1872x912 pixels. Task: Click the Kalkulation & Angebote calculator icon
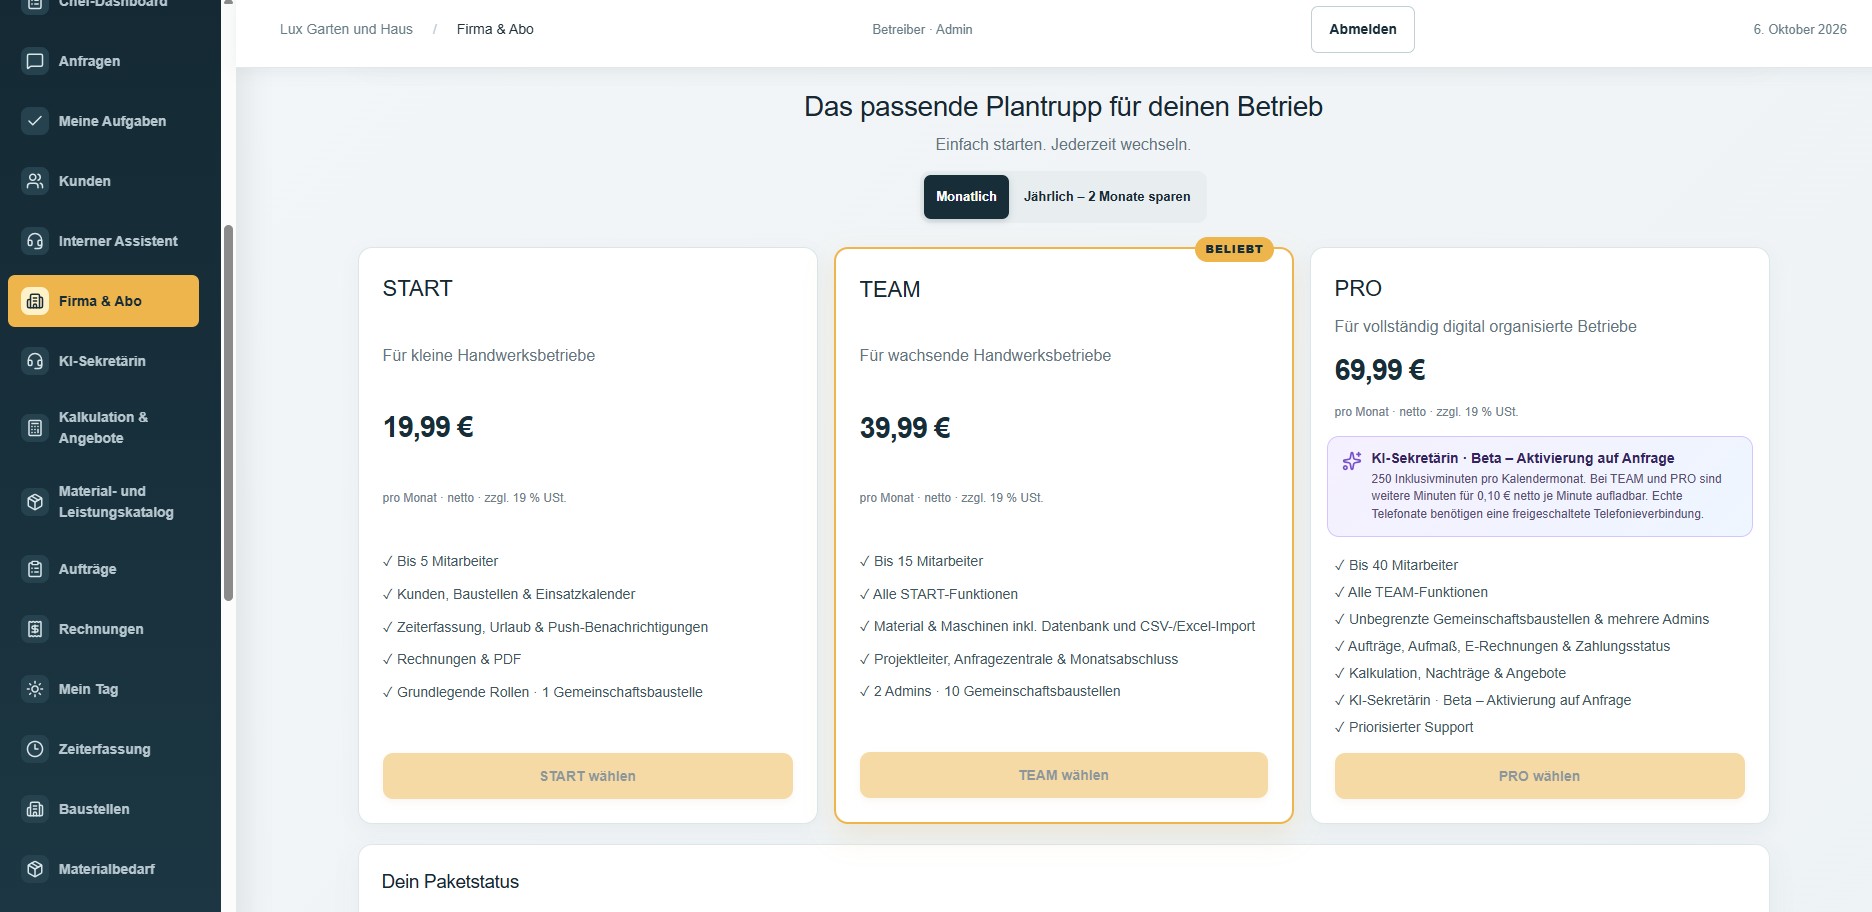[x=35, y=428]
